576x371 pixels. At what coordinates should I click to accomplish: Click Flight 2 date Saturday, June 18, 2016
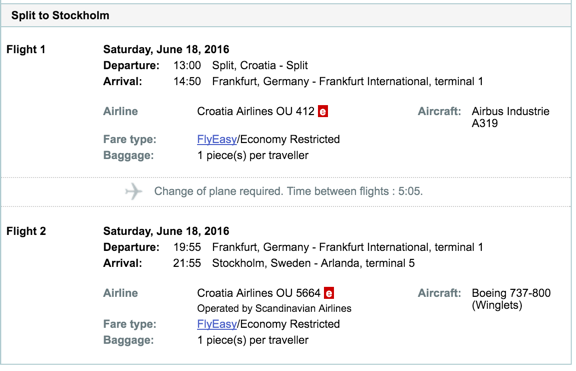point(166,231)
